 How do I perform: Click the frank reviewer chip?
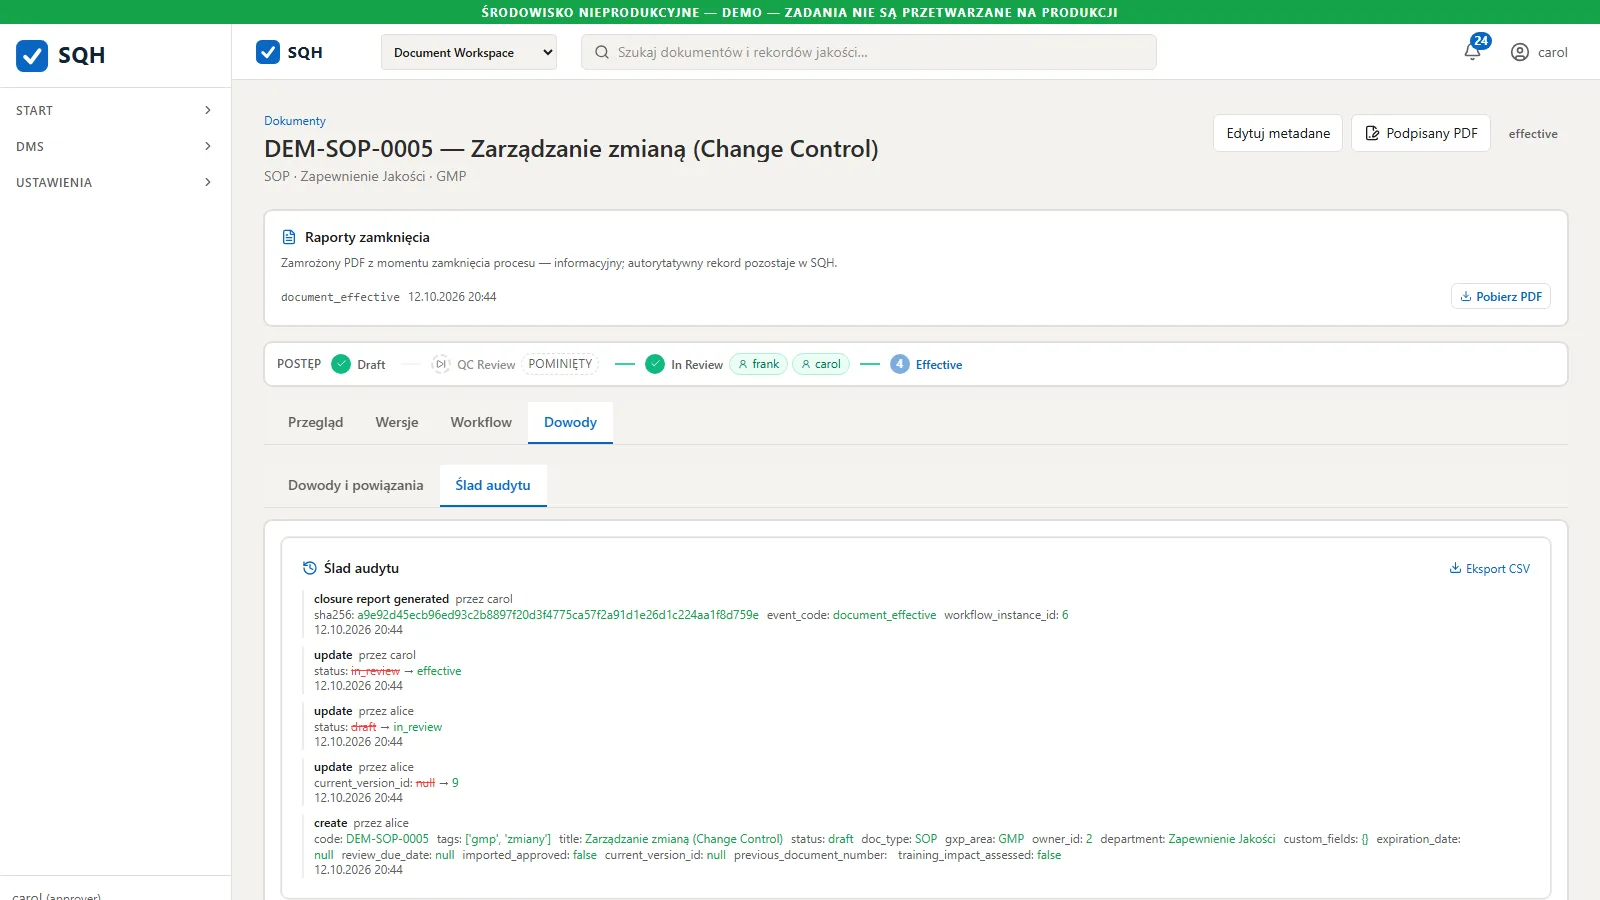(x=759, y=364)
